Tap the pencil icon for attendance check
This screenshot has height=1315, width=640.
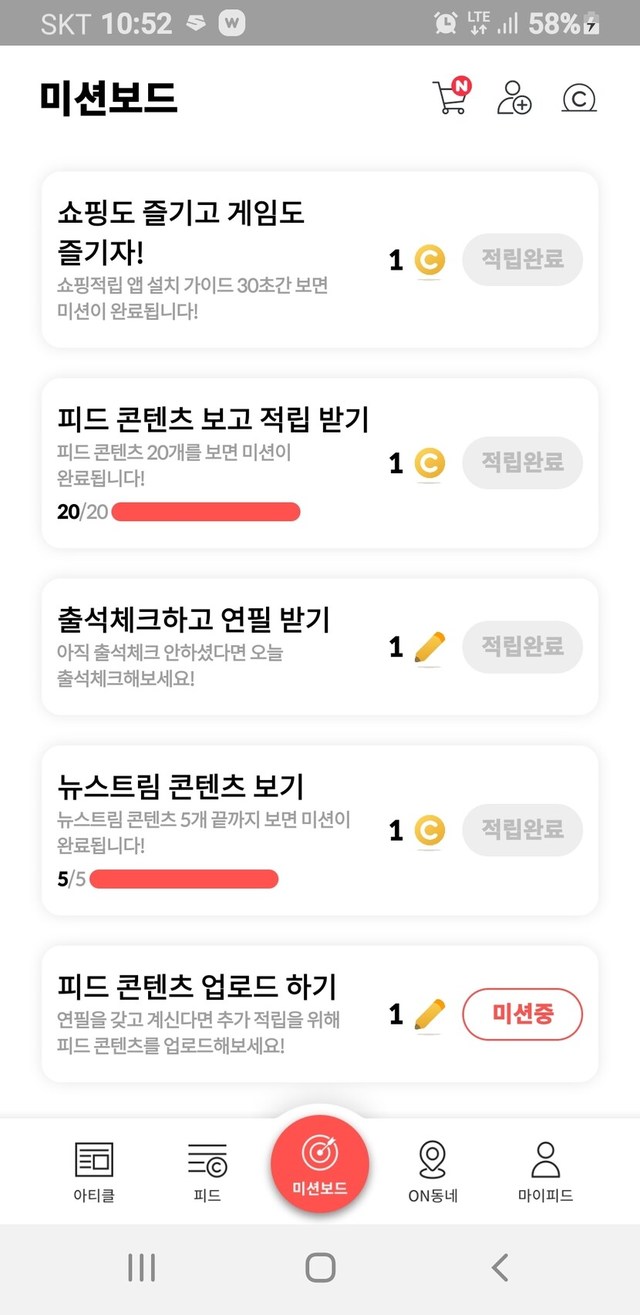coord(429,647)
